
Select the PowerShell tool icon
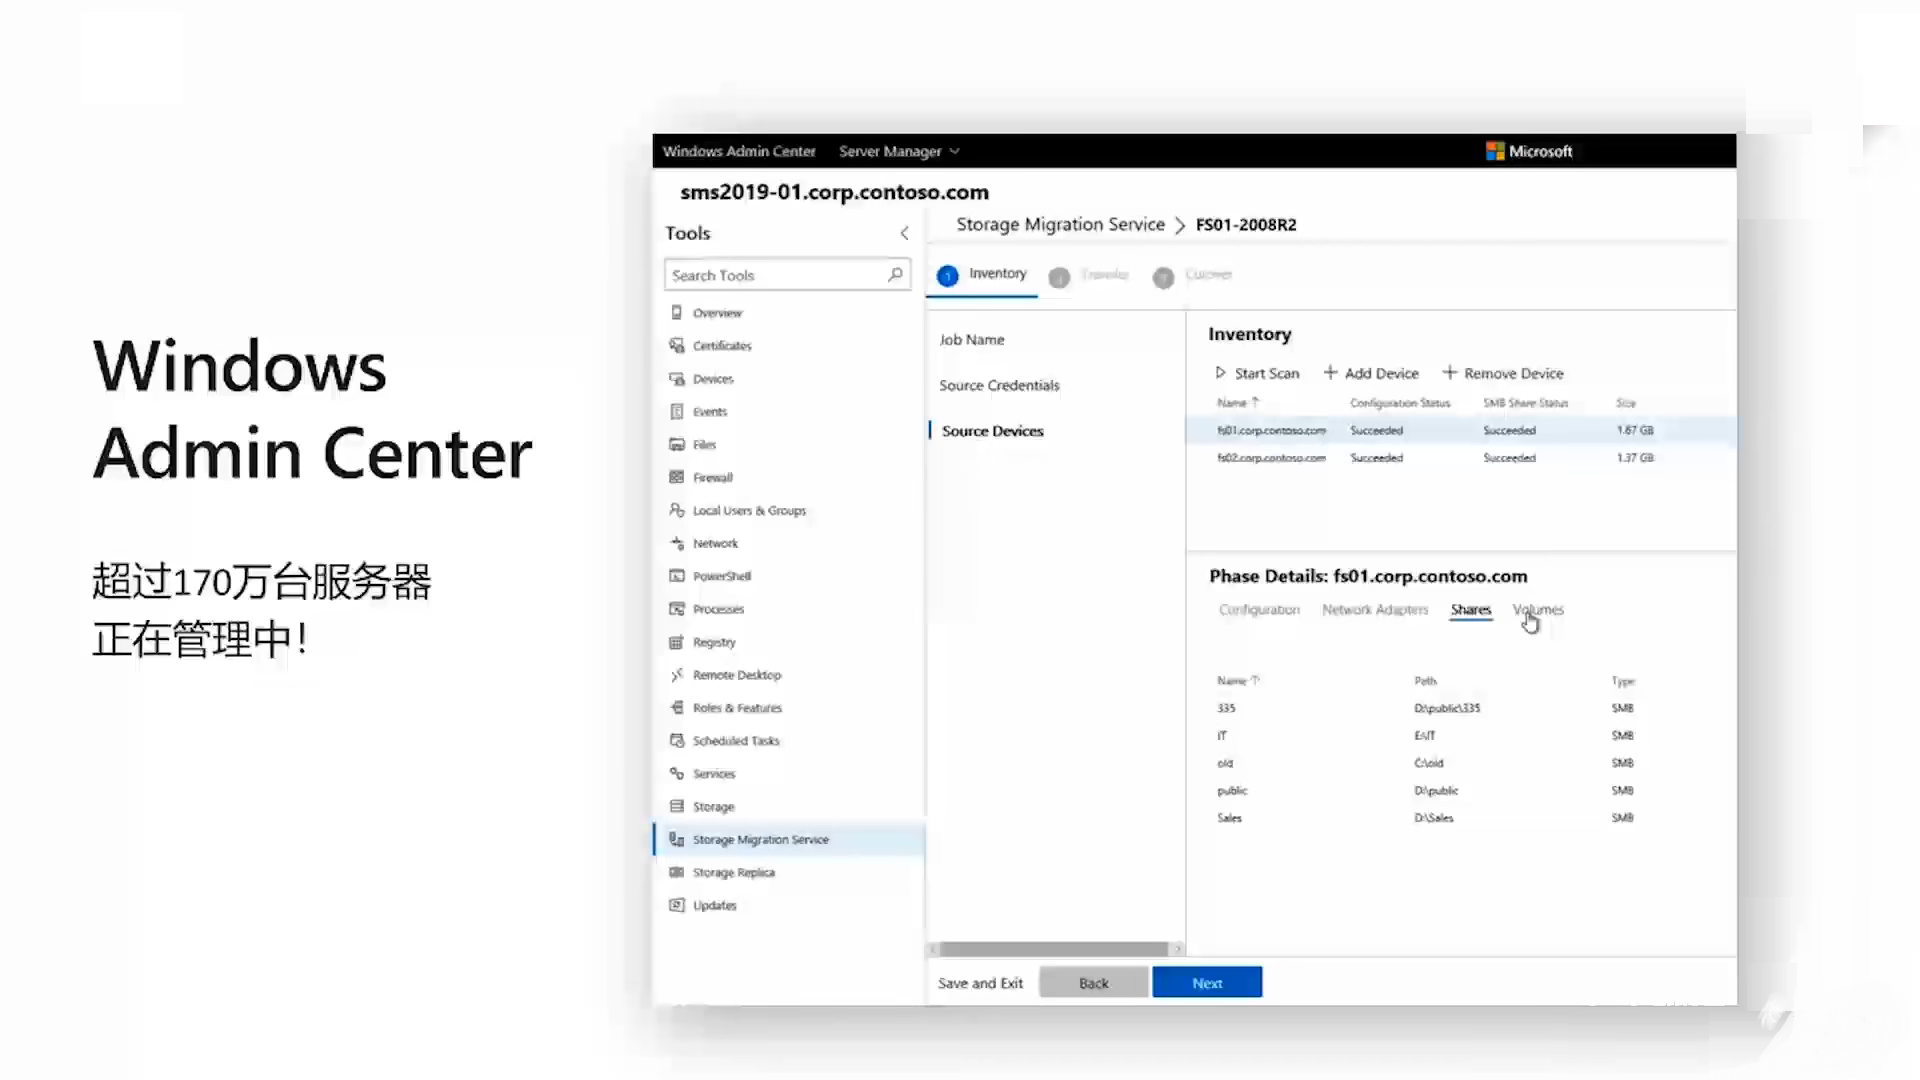click(x=677, y=576)
